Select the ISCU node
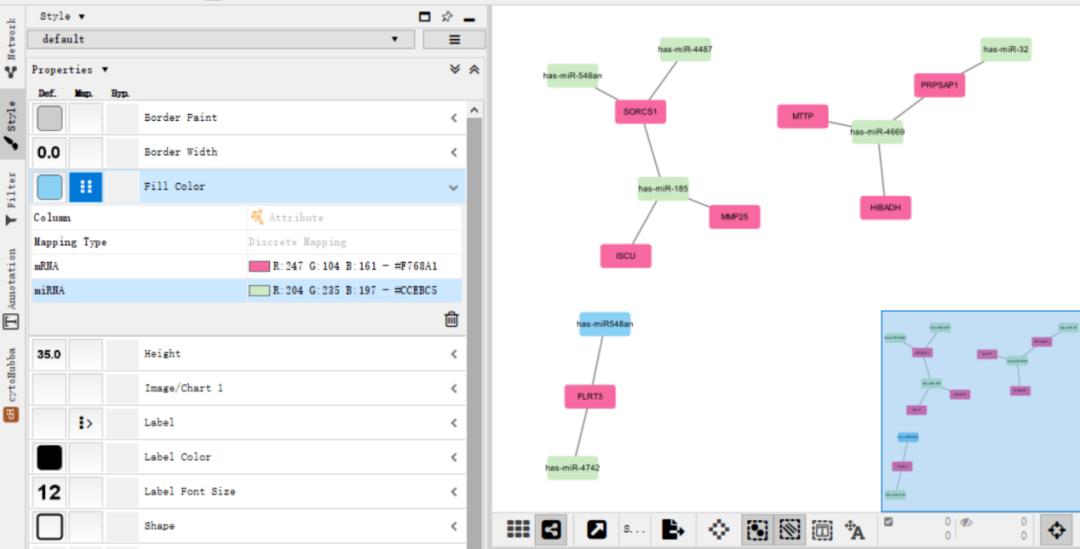The image size is (1080, 549). [x=625, y=256]
